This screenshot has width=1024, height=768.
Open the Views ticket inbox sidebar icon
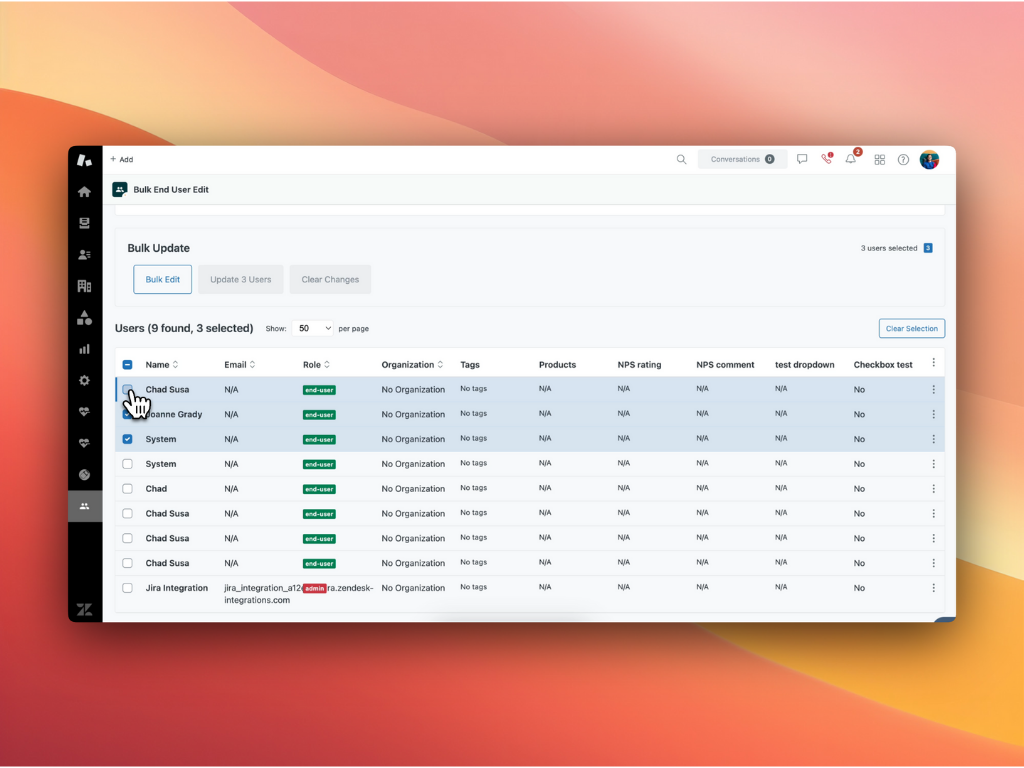84,222
